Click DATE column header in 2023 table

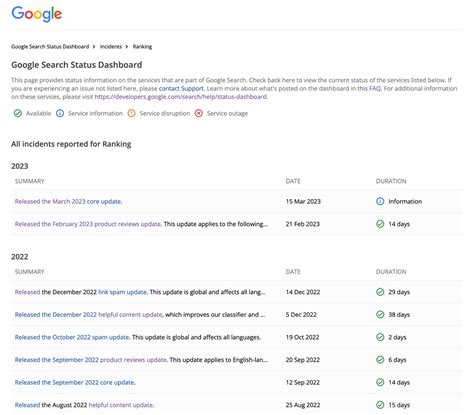pyautogui.click(x=293, y=181)
